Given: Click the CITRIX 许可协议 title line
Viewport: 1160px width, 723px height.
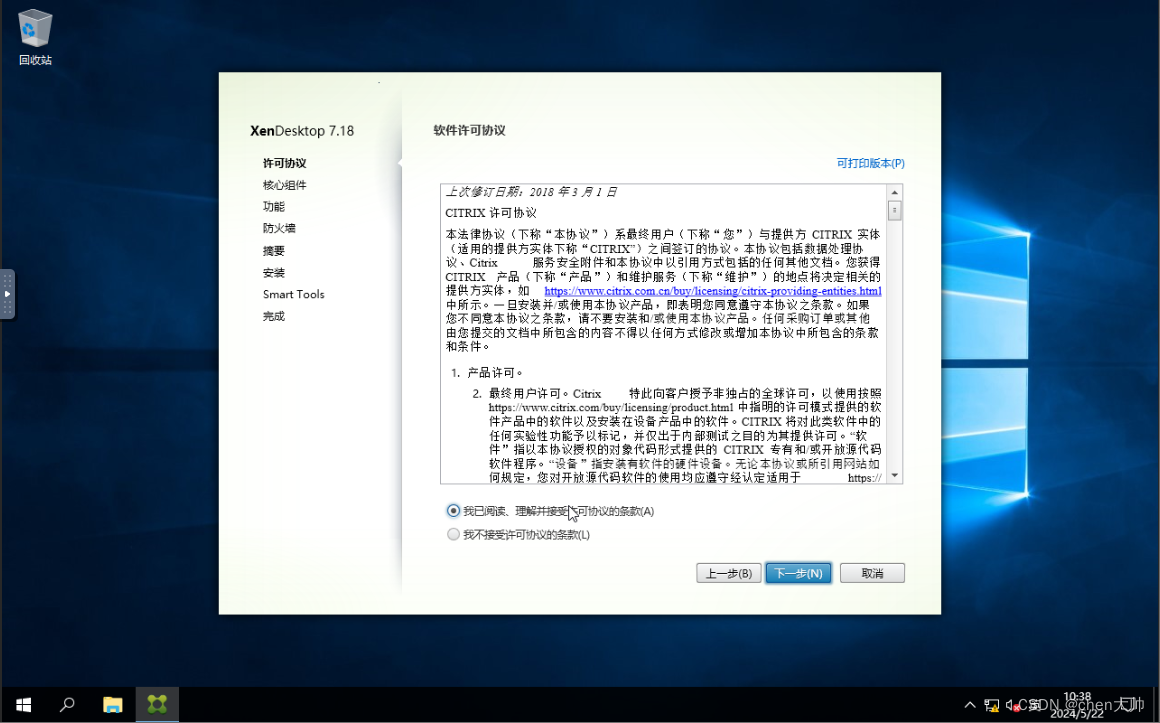Looking at the screenshot, I should pyautogui.click(x=490, y=213).
